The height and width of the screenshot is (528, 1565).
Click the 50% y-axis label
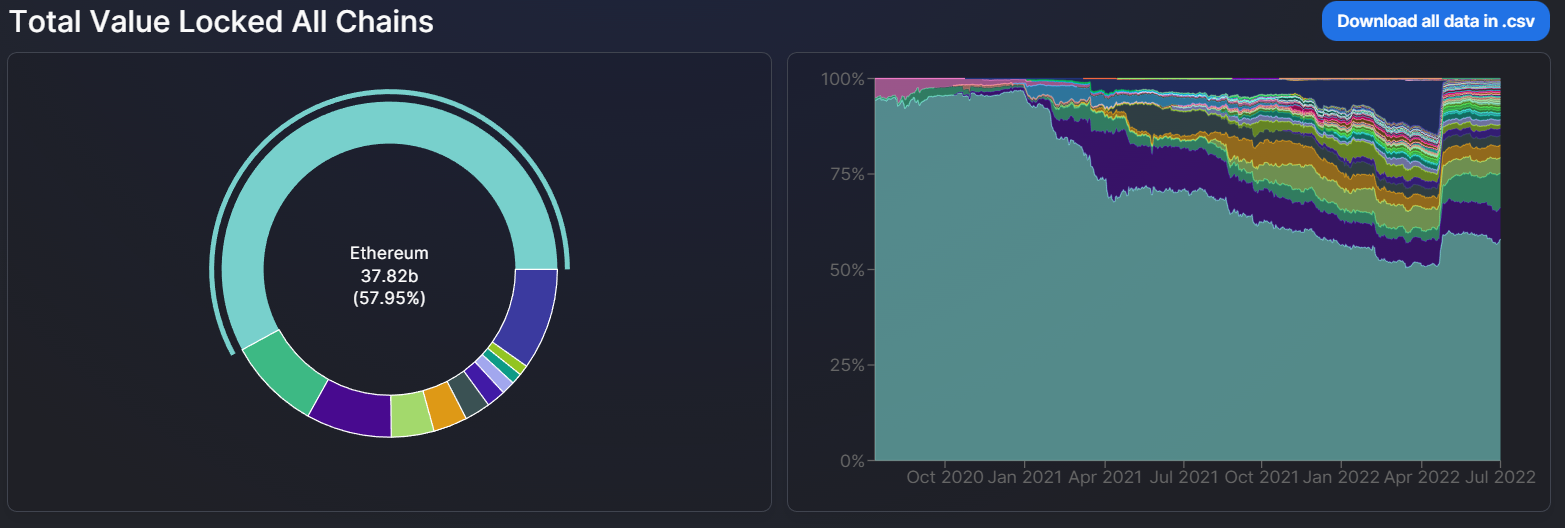846,270
